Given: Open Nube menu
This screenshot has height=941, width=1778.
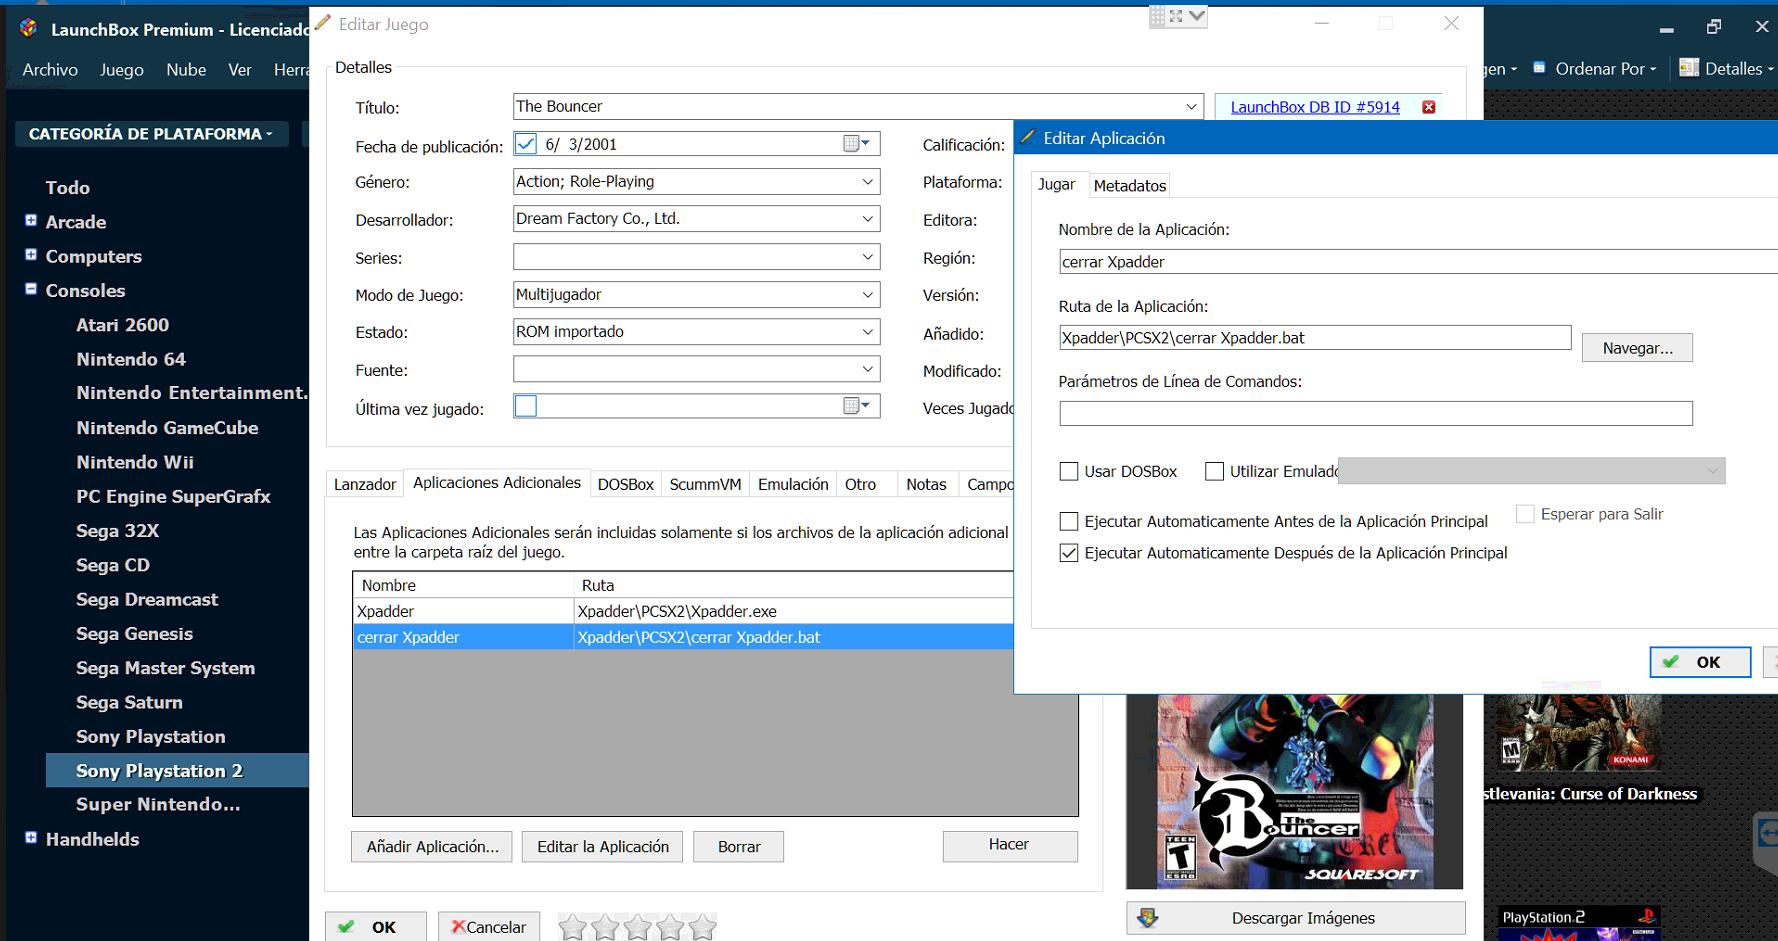Looking at the screenshot, I should [186, 69].
